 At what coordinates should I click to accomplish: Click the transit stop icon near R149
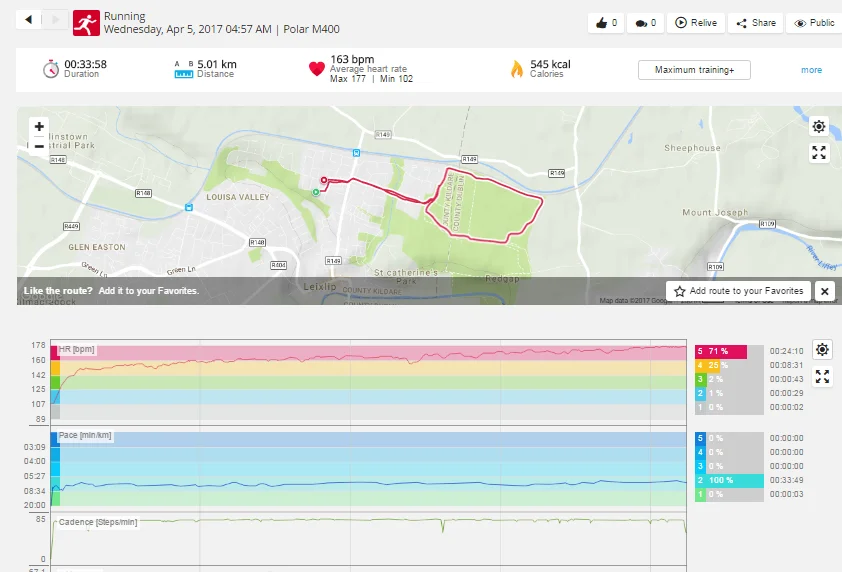(x=356, y=153)
